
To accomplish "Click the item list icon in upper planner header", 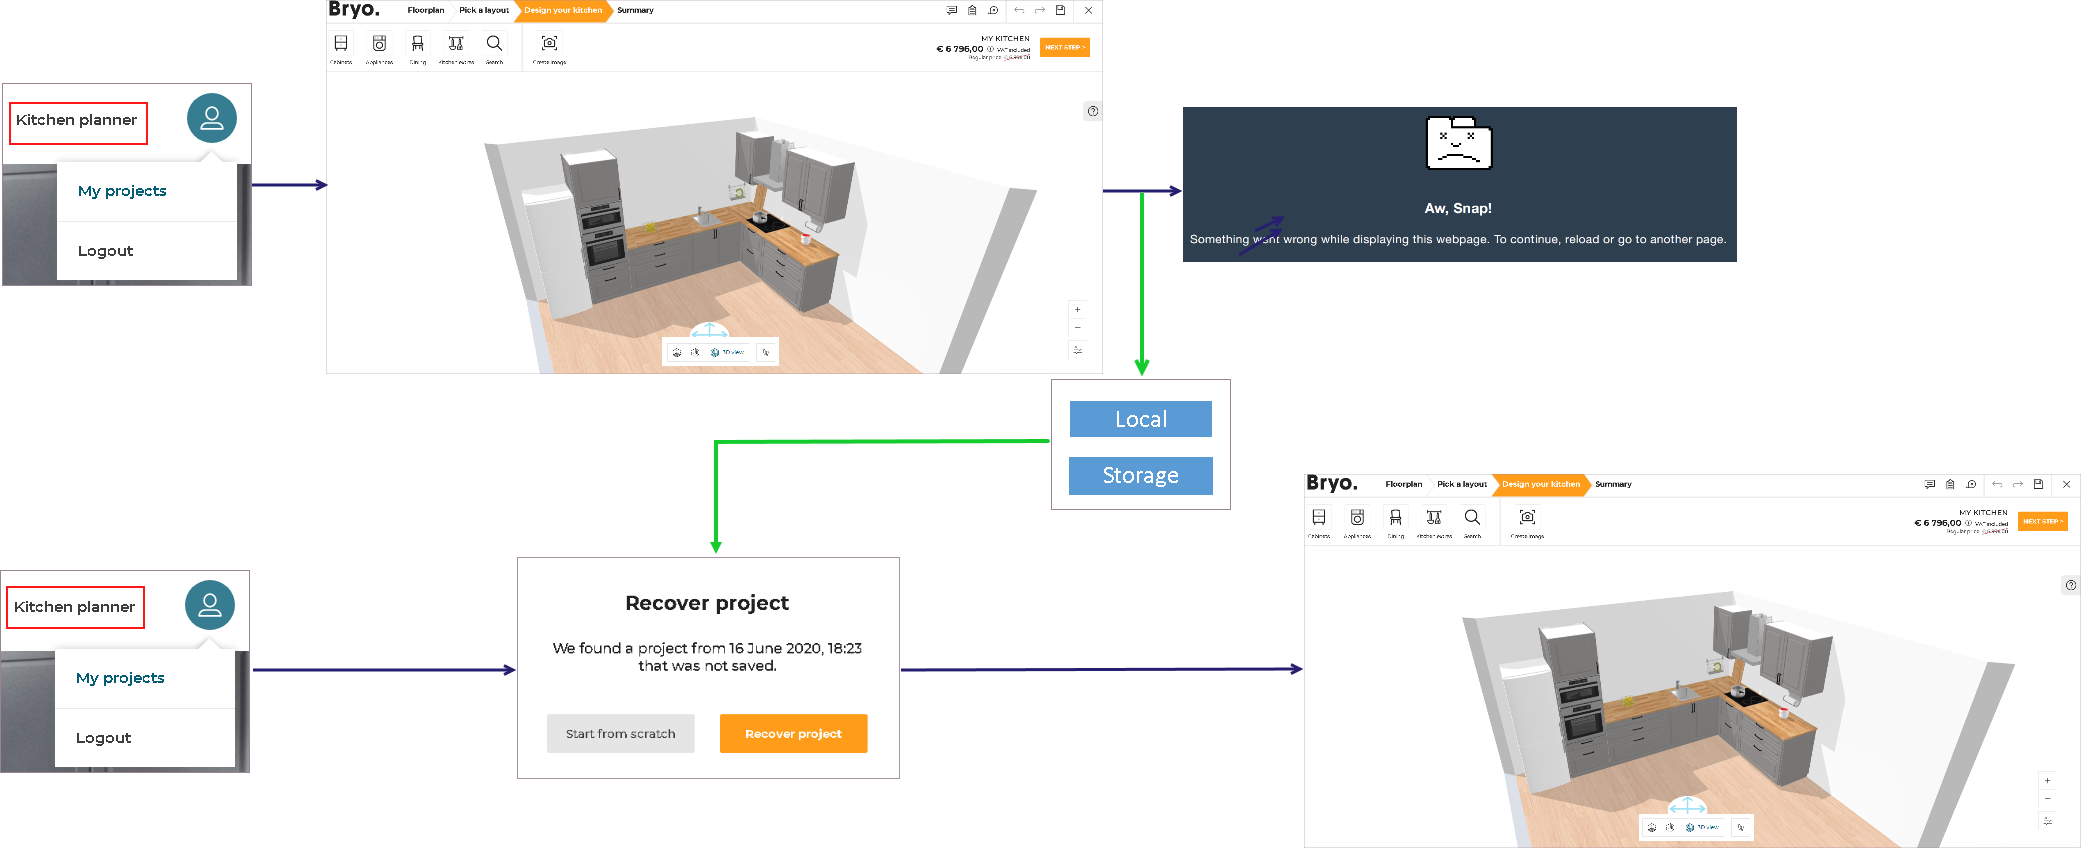I will tap(972, 10).
